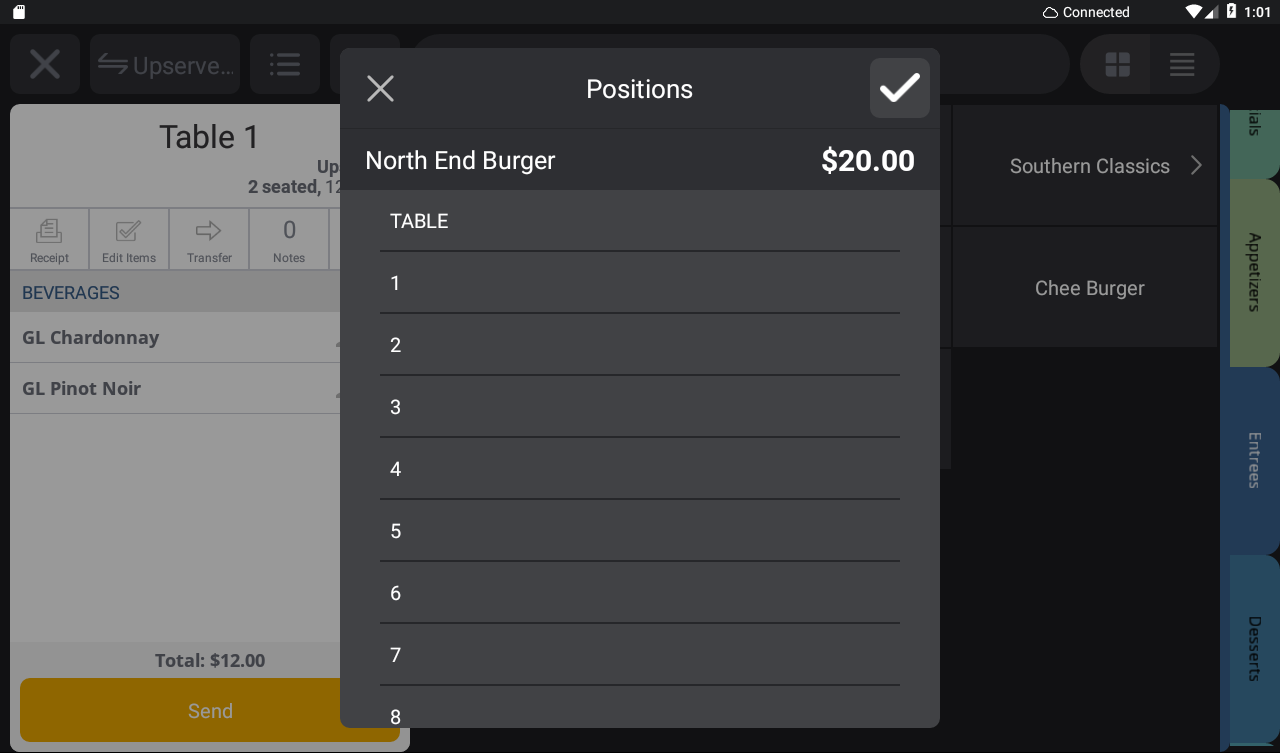
Task: Choose seat position 6
Action: click(640, 593)
